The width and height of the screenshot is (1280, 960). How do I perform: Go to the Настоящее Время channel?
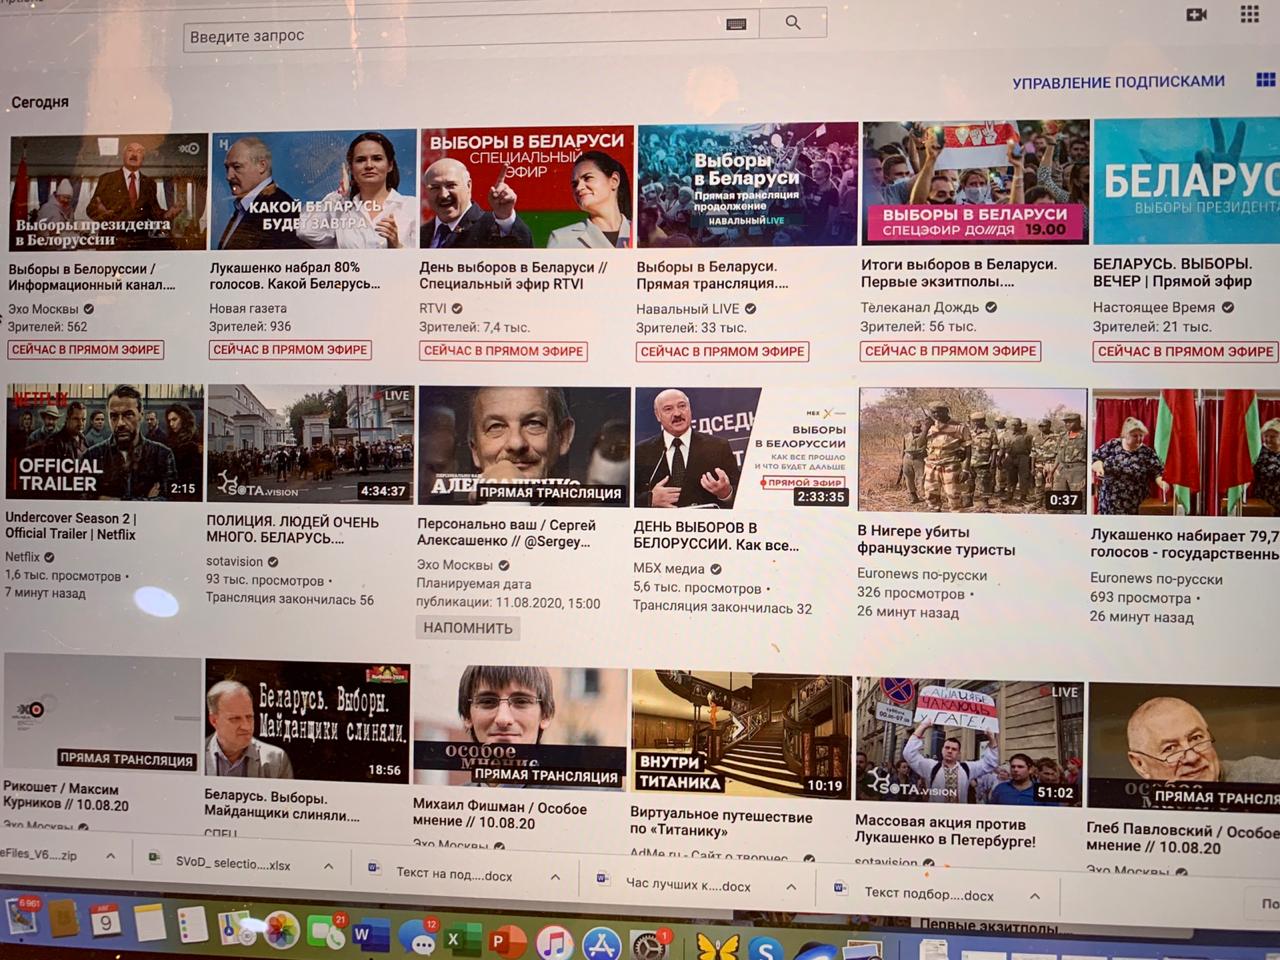[1154, 307]
